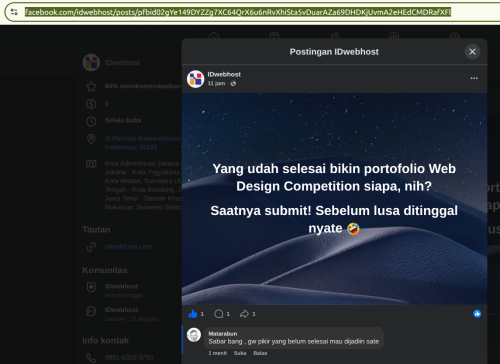The width and height of the screenshot is (500, 364).
Task: Click the public globe audience icon
Action: (x=233, y=83)
